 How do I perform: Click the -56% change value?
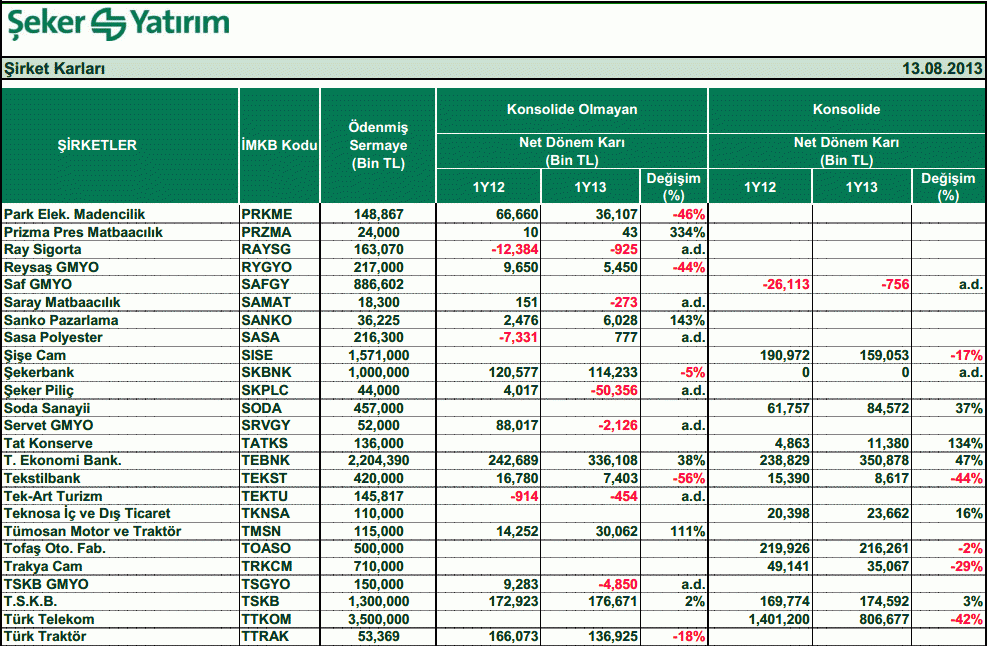(x=688, y=478)
